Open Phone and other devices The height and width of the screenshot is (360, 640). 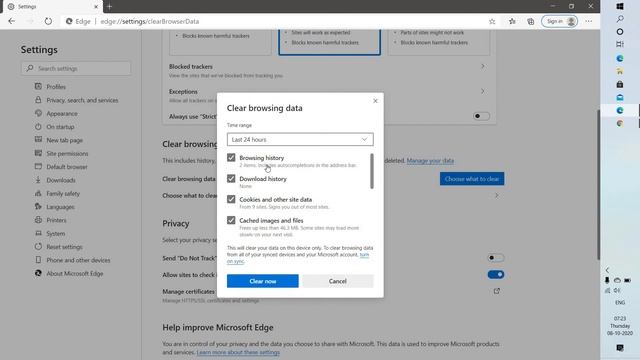(x=78, y=260)
